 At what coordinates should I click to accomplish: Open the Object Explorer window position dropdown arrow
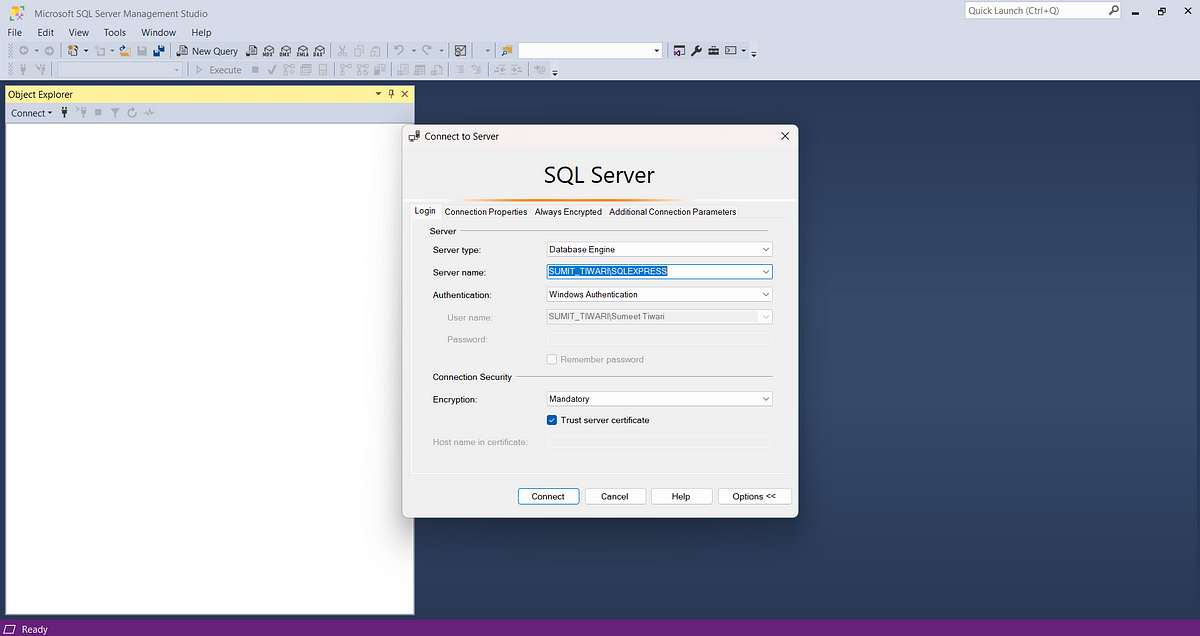click(378, 94)
